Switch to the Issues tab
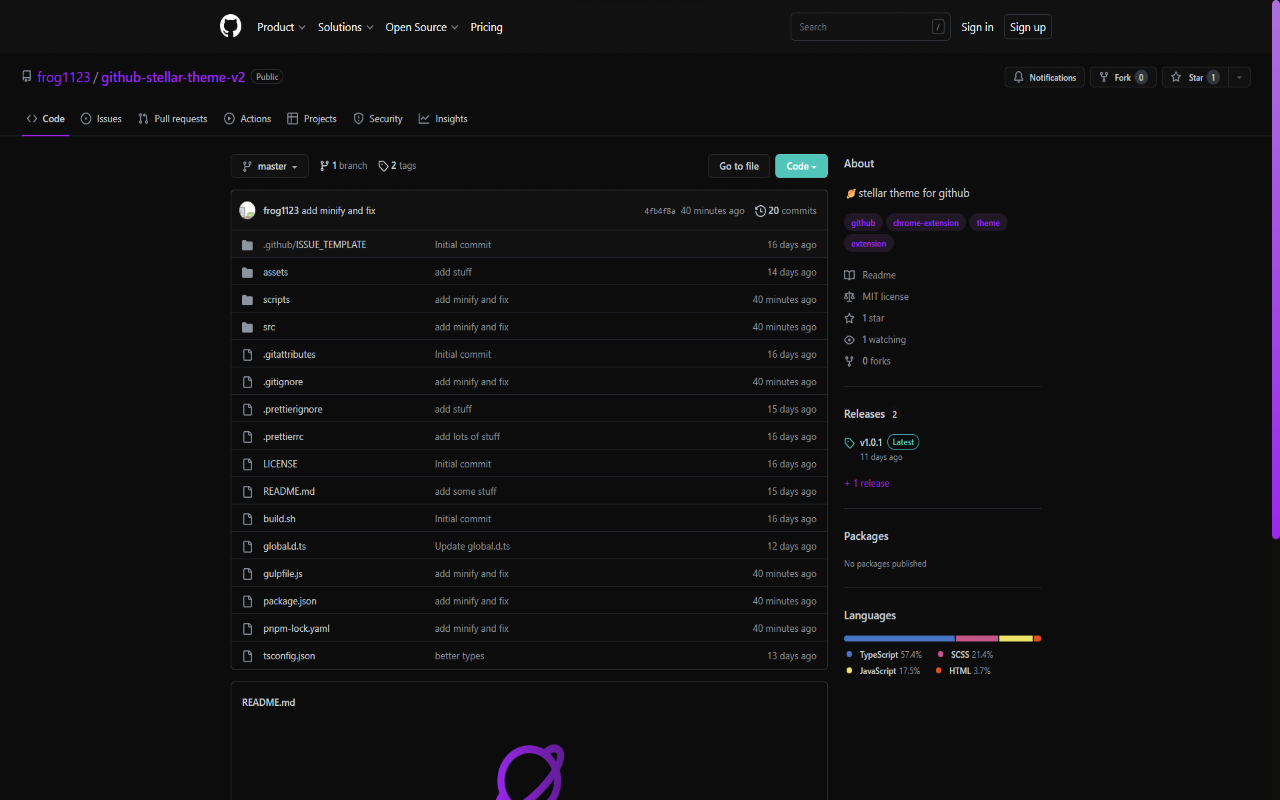This screenshot has width=1280, height=800. tap(101, 119)
